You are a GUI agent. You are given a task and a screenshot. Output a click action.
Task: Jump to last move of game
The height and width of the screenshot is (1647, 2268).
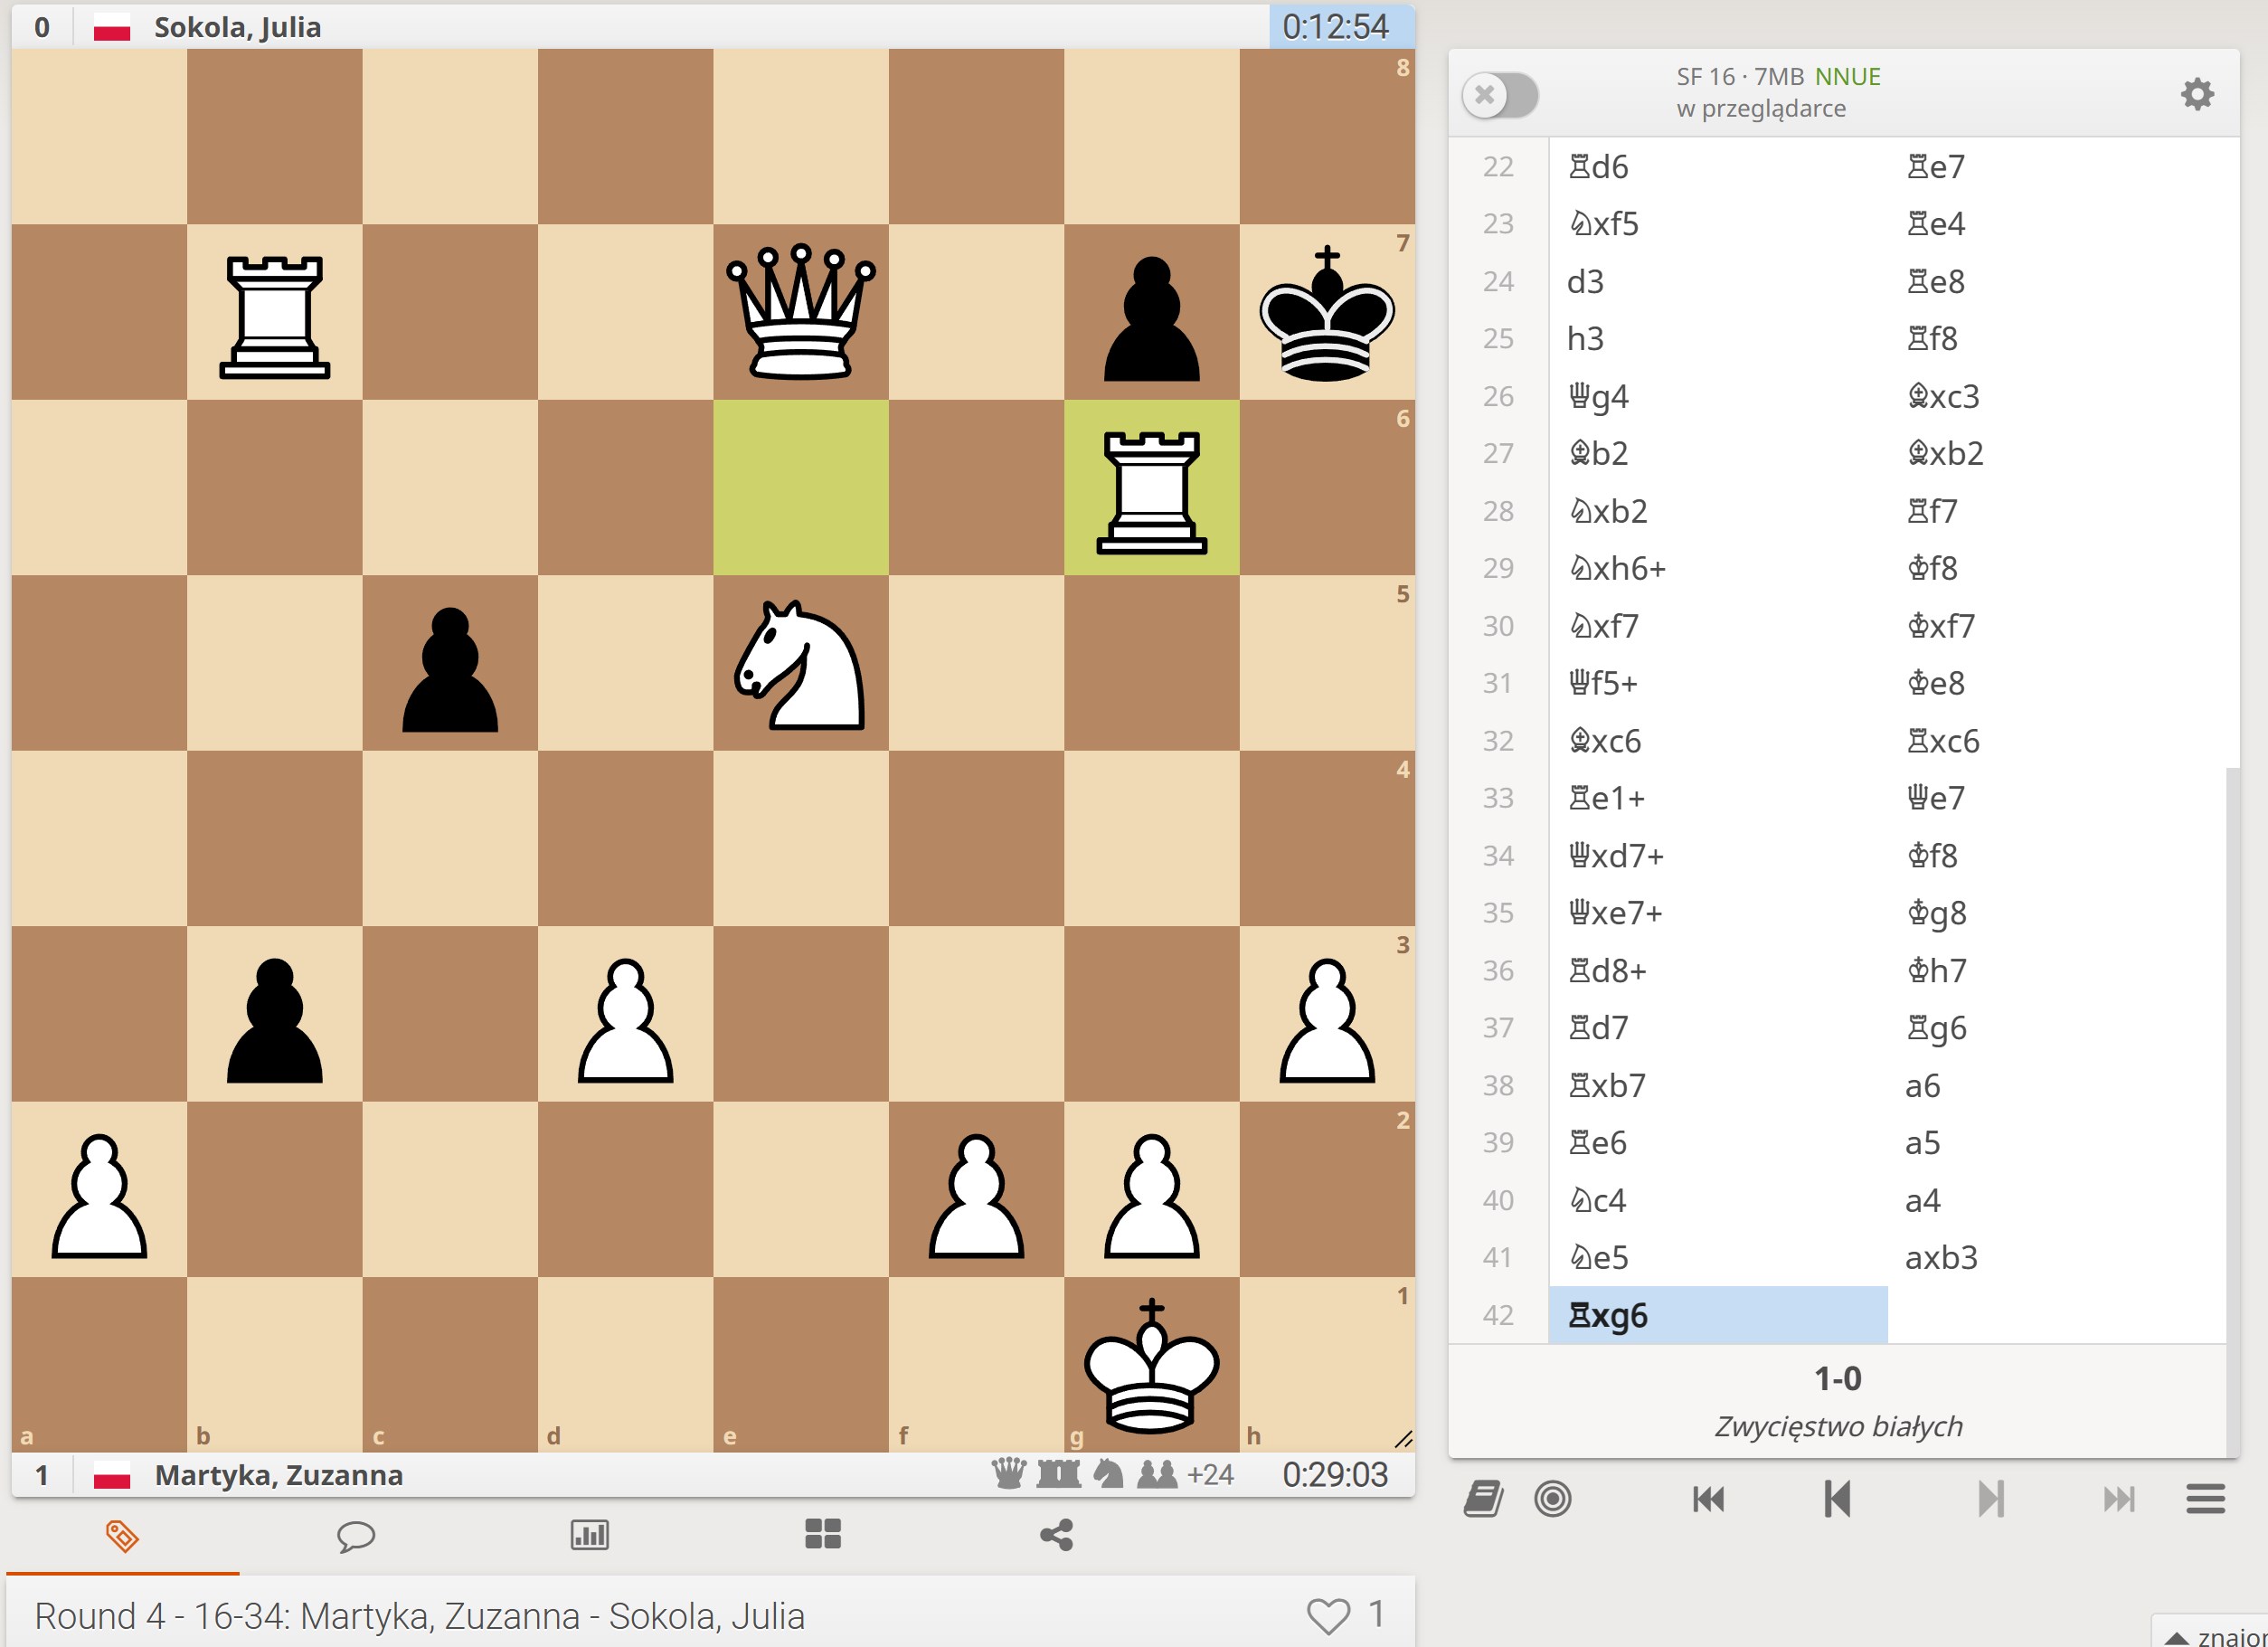[x=2118, y=1498]
